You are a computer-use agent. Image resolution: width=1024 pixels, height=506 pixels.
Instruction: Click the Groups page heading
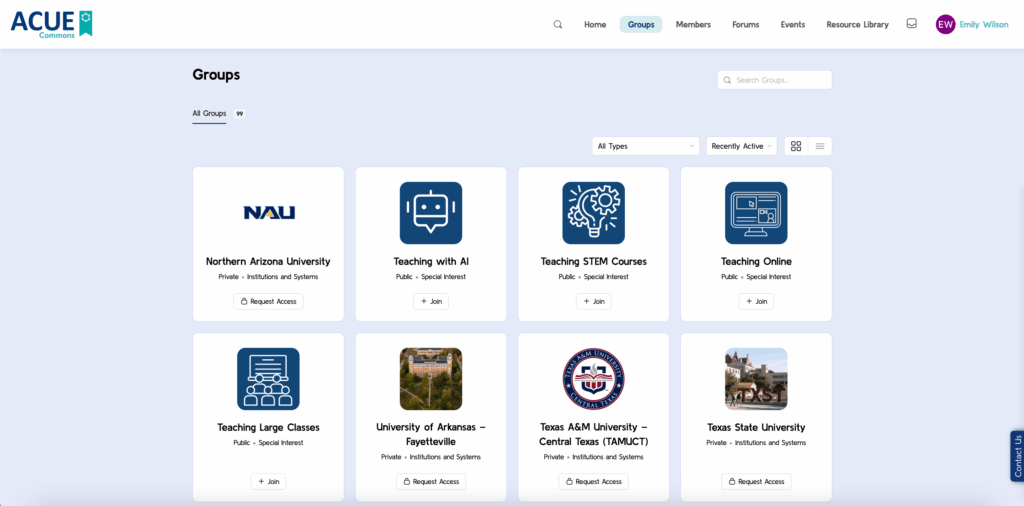pos(216,74)
